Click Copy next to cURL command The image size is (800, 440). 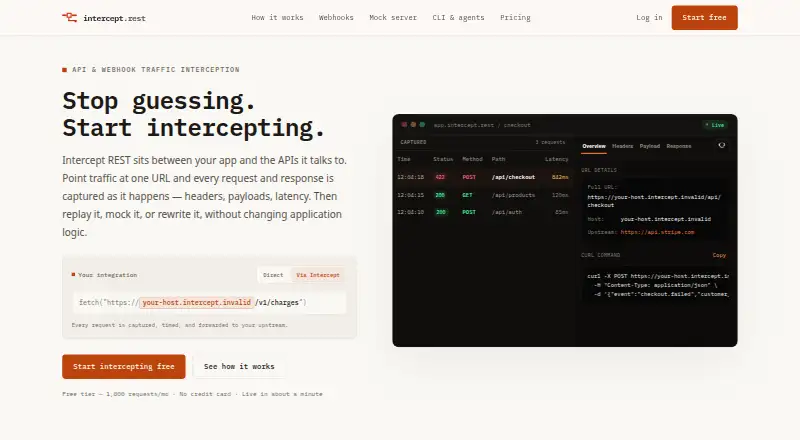click(x=719, y=255)
